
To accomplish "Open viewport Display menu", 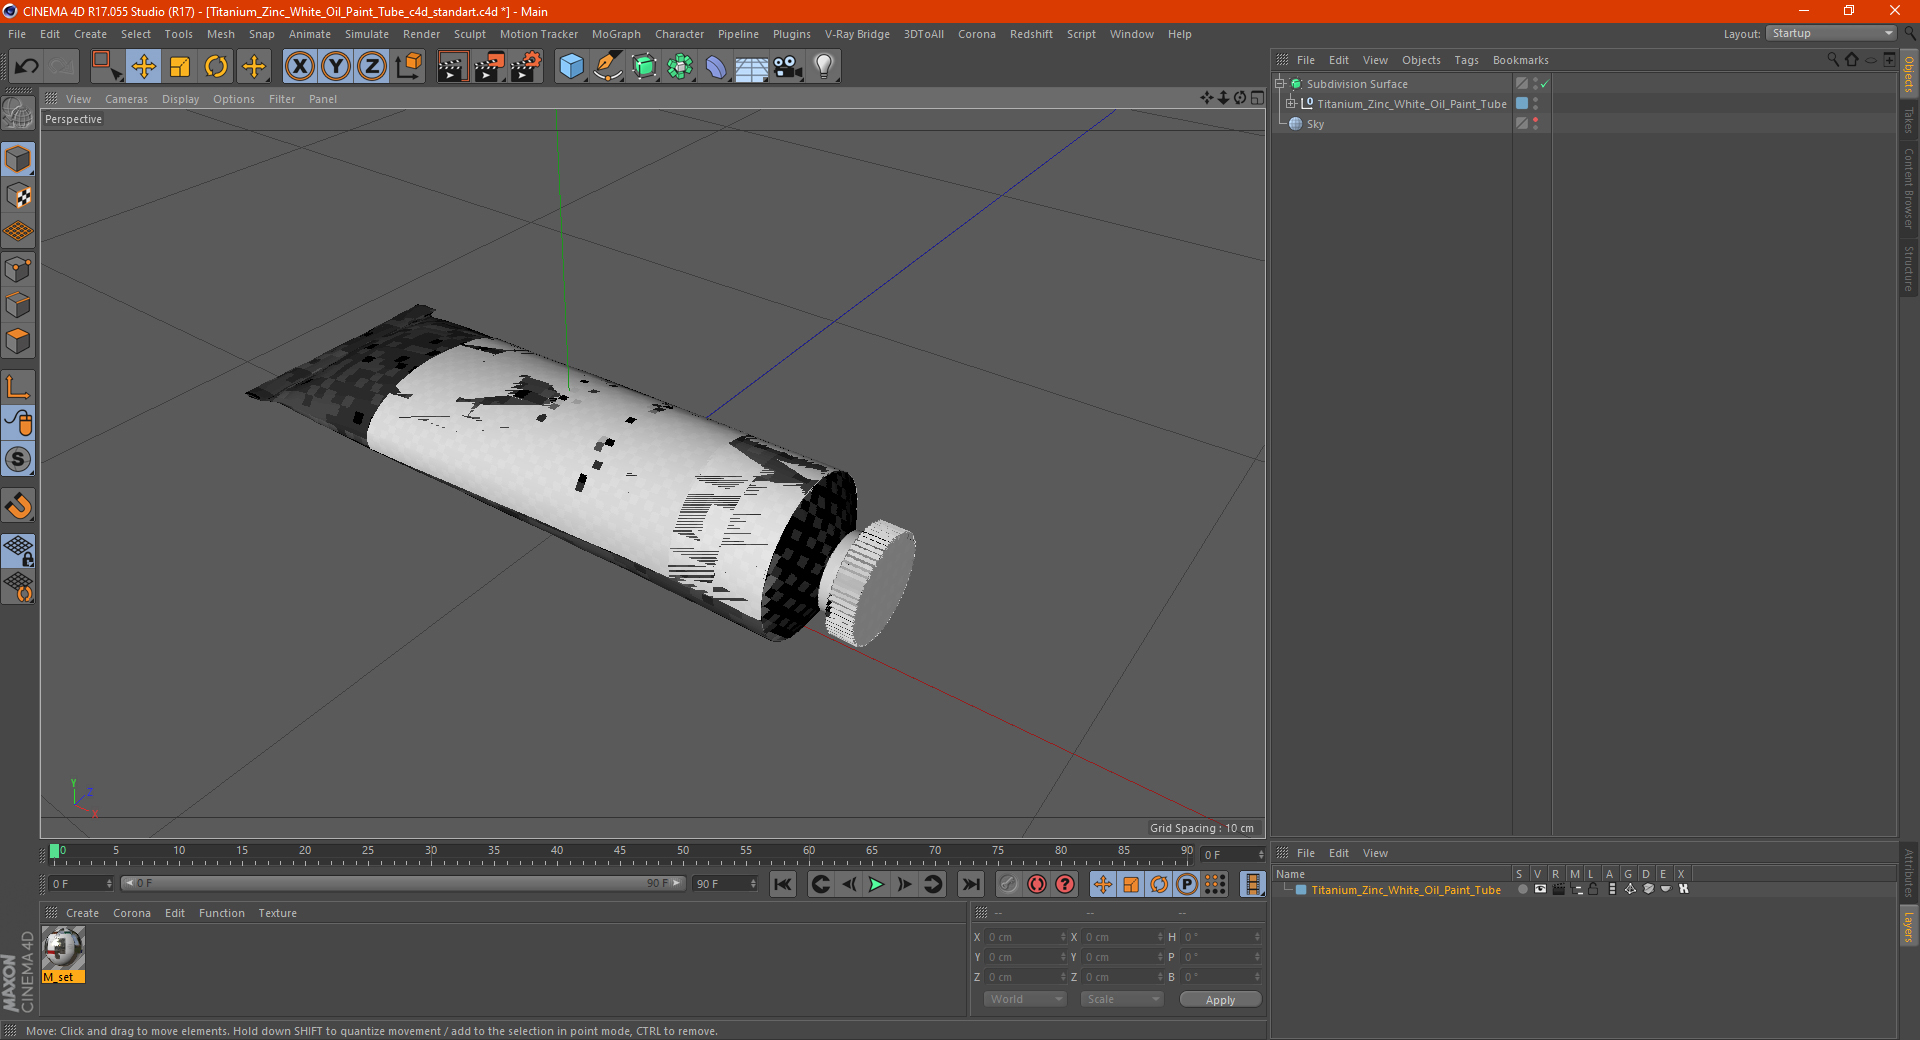I will pyautogui.click(x=180, y=99).
